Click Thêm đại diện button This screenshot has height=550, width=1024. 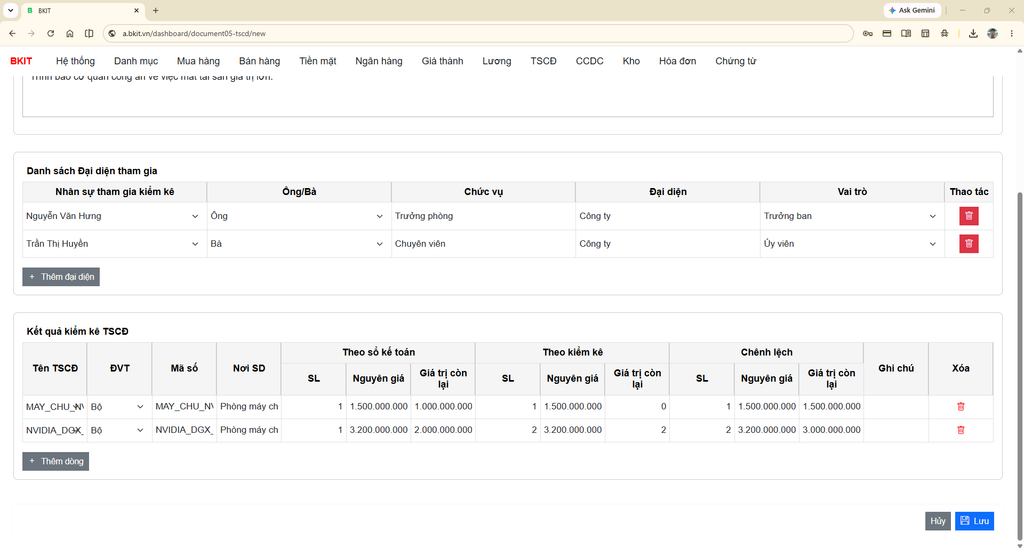tap(61, 277)
